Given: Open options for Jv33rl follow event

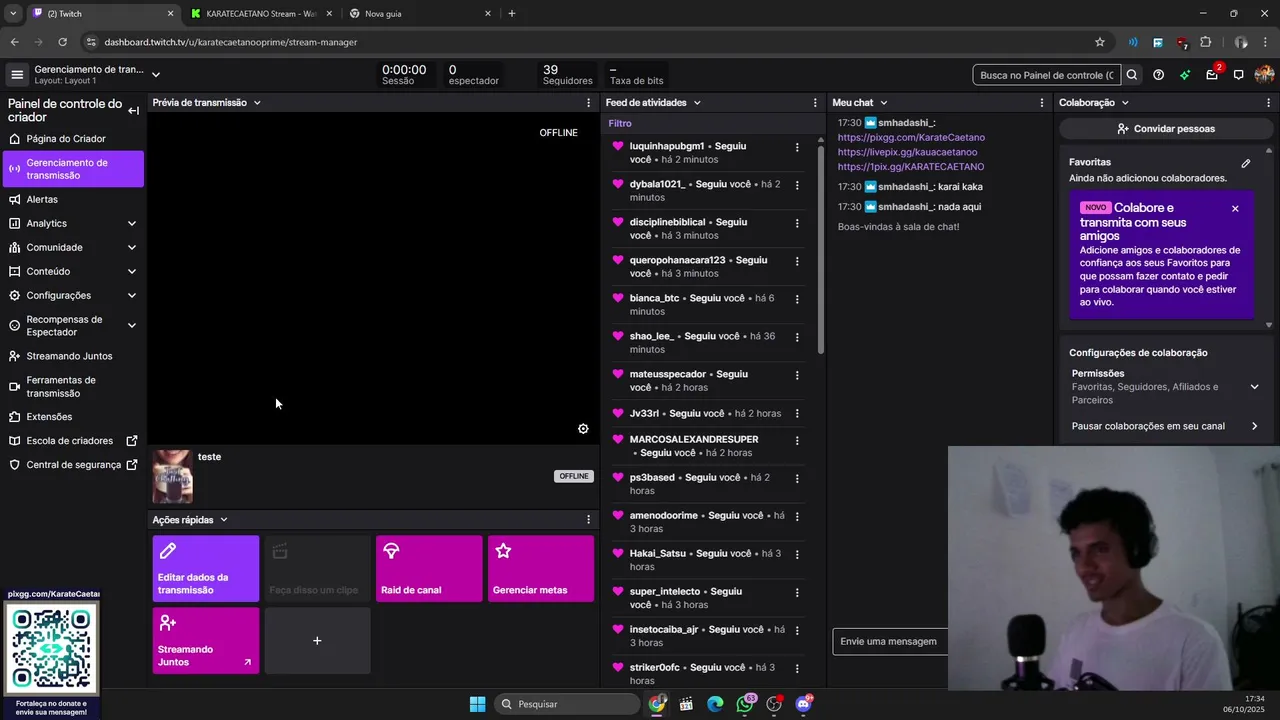Looking at the screenshot, I should [797, 413].
